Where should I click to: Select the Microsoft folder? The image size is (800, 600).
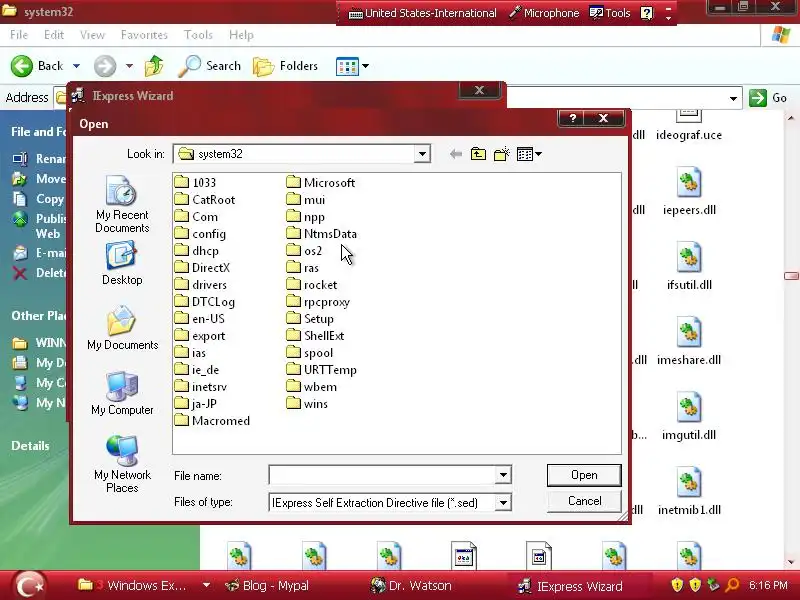pos(320,183)
